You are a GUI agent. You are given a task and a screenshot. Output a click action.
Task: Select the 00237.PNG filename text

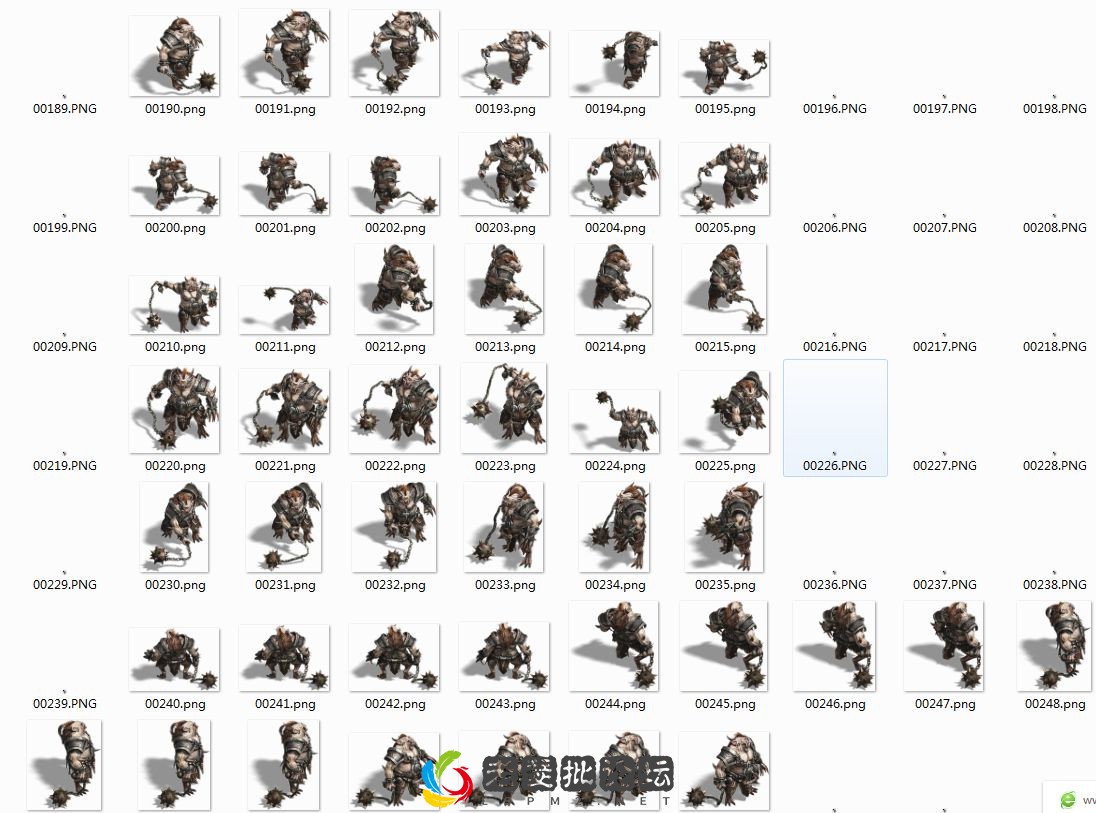944,584
